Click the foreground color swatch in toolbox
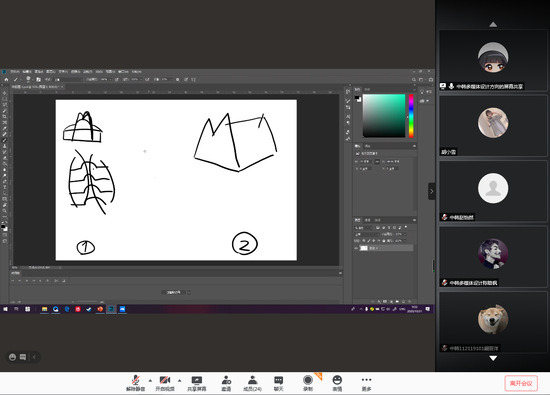 (3, 227)
